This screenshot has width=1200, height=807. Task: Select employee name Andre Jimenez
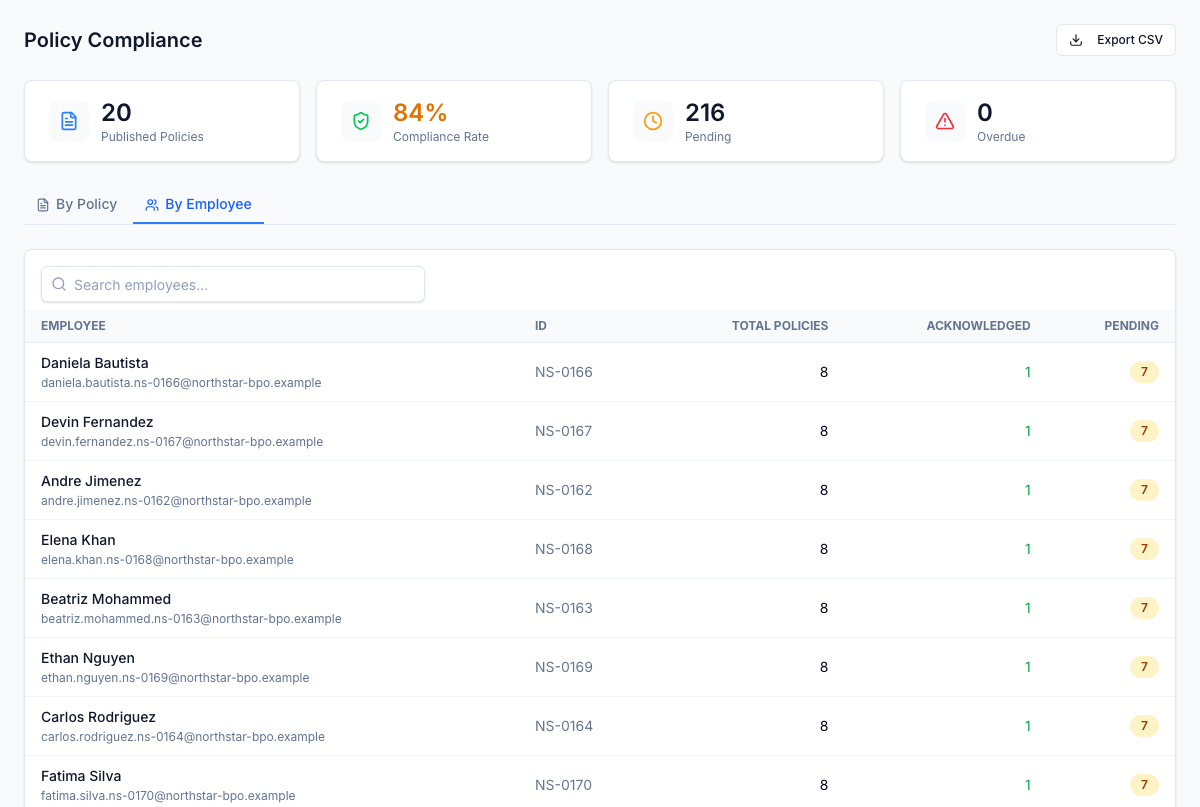[91, 481]
